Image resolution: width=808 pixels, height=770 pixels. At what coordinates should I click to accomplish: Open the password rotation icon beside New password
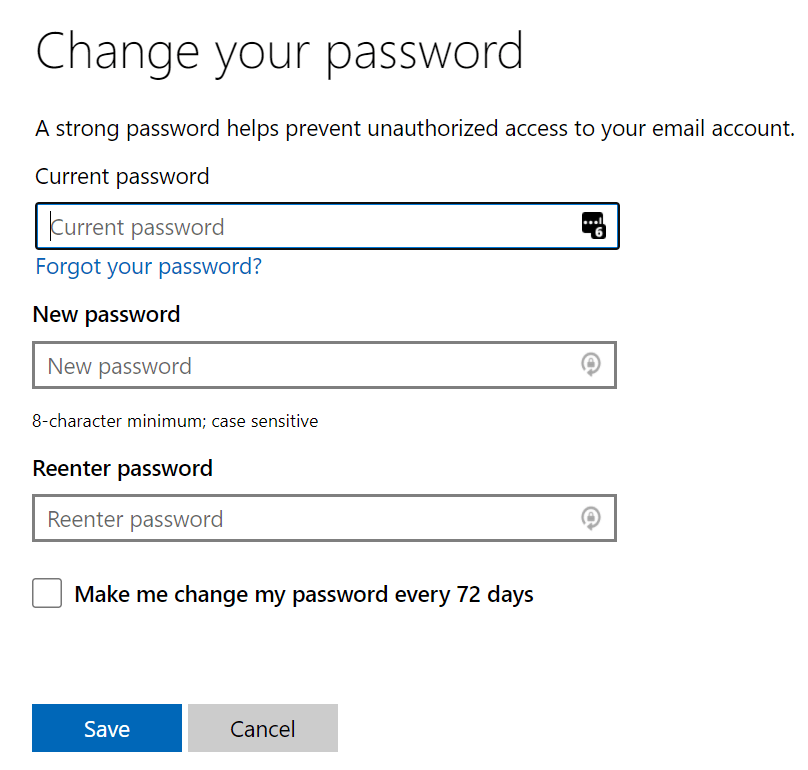pos(591,365)
